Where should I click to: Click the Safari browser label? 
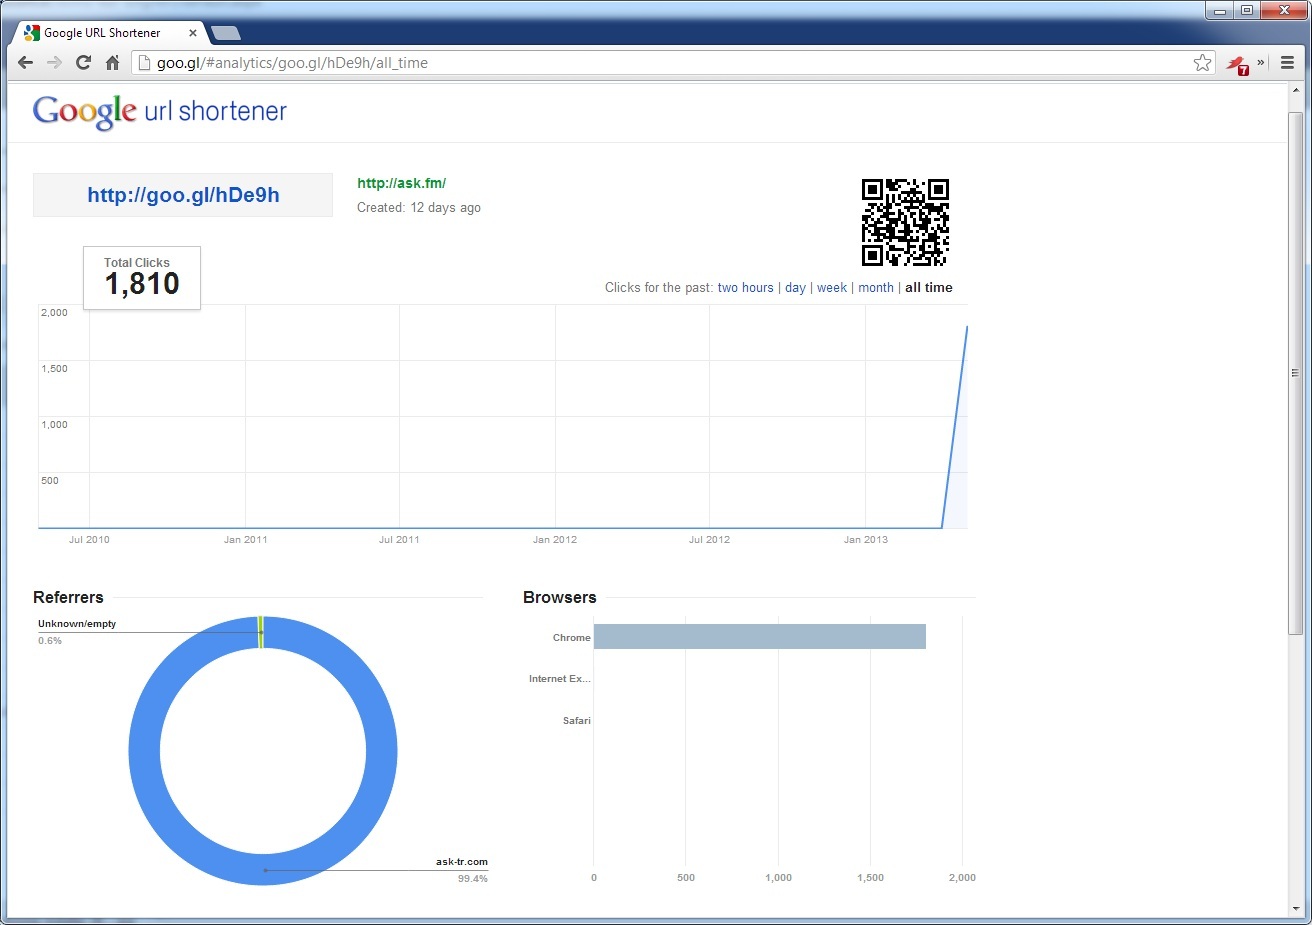577,721
